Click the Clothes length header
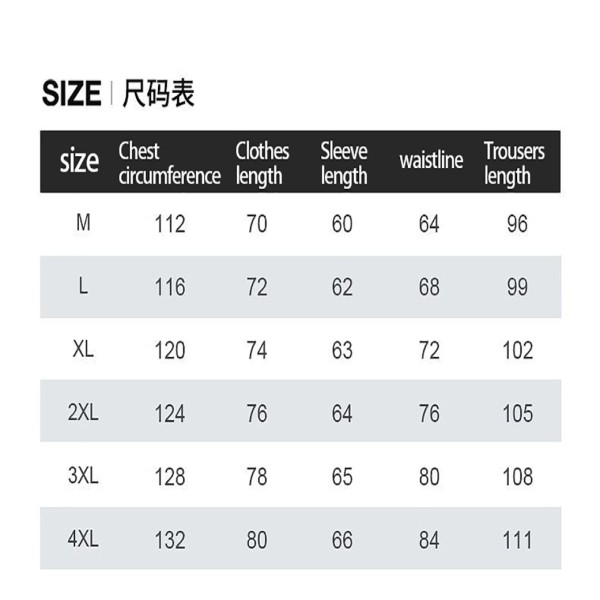The height and width of the screenshot is (600, 600). (x=262, y=163)
